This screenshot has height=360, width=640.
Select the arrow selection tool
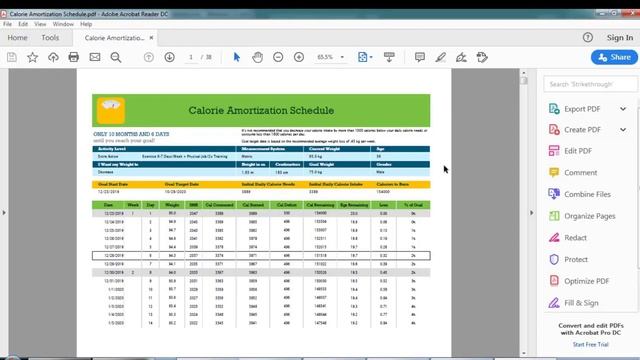point(236,57)
